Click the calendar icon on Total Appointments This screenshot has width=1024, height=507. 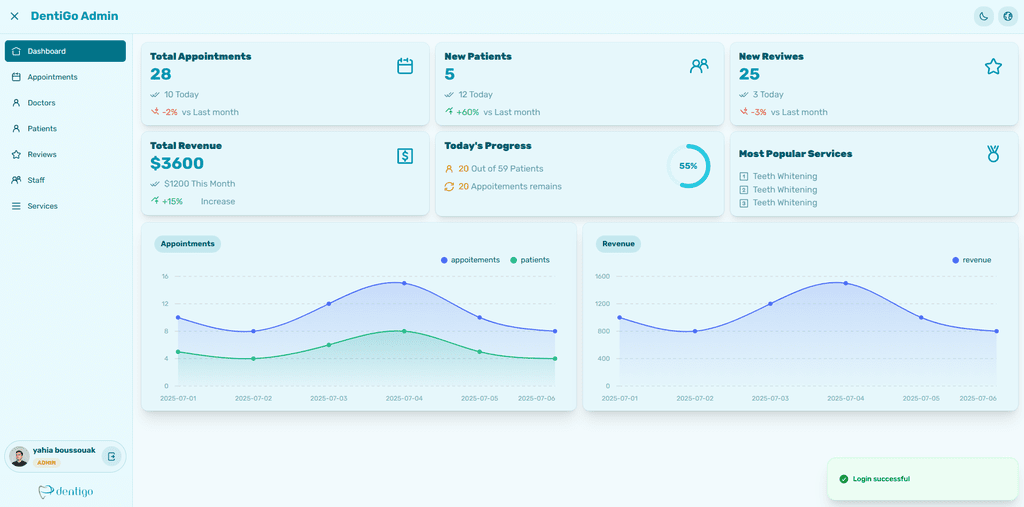pos(405,66)
